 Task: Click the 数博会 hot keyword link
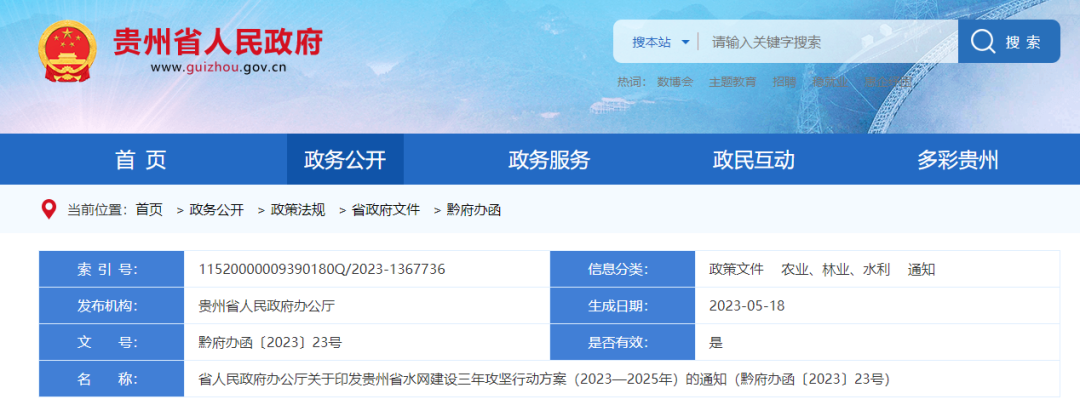675,82
